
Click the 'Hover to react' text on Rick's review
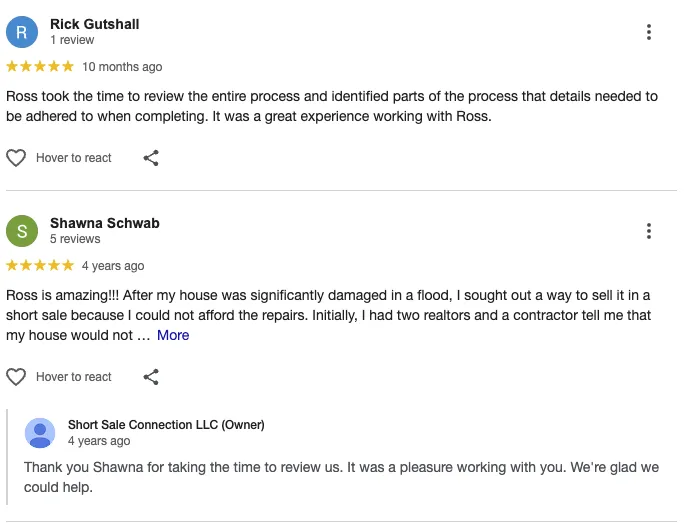click(74, 158)
